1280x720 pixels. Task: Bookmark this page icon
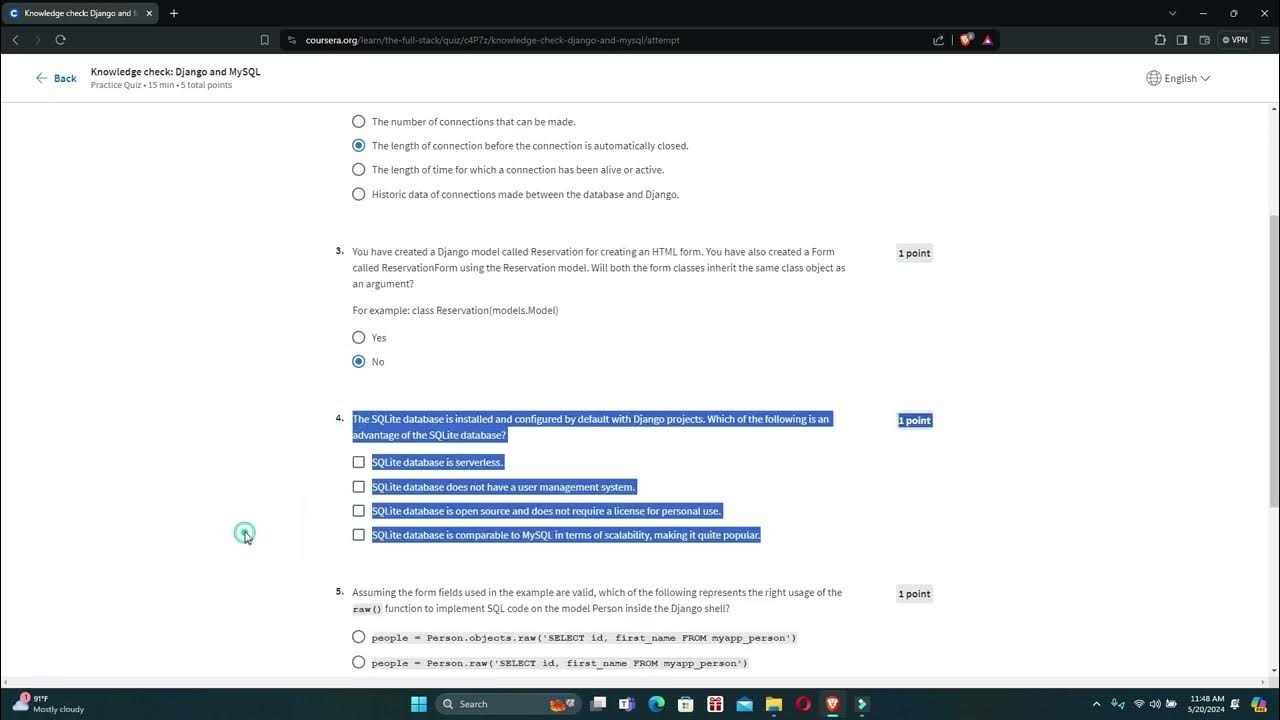click(264, 40)
